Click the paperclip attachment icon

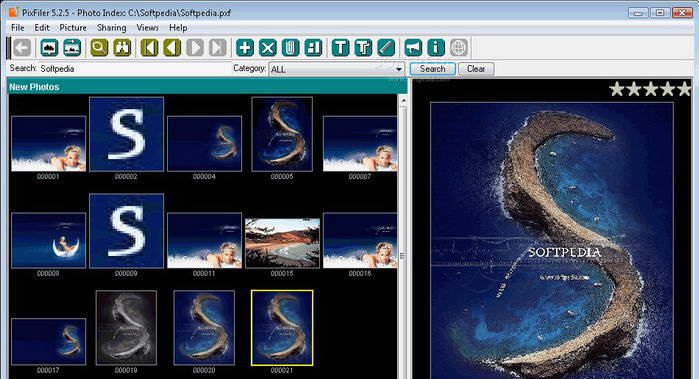(290, 48)
